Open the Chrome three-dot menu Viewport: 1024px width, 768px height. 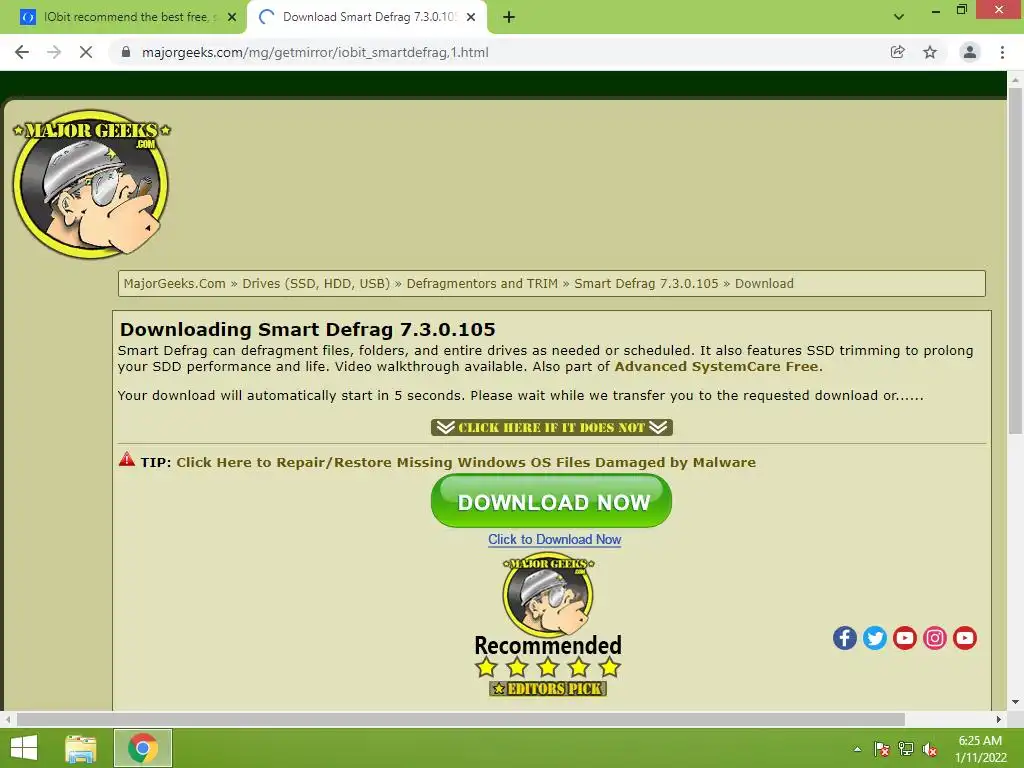click(x=1002, y=52)
